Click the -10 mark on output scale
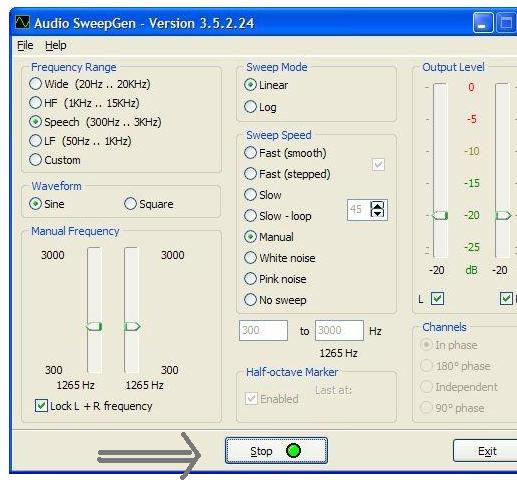 pos(472,151)
